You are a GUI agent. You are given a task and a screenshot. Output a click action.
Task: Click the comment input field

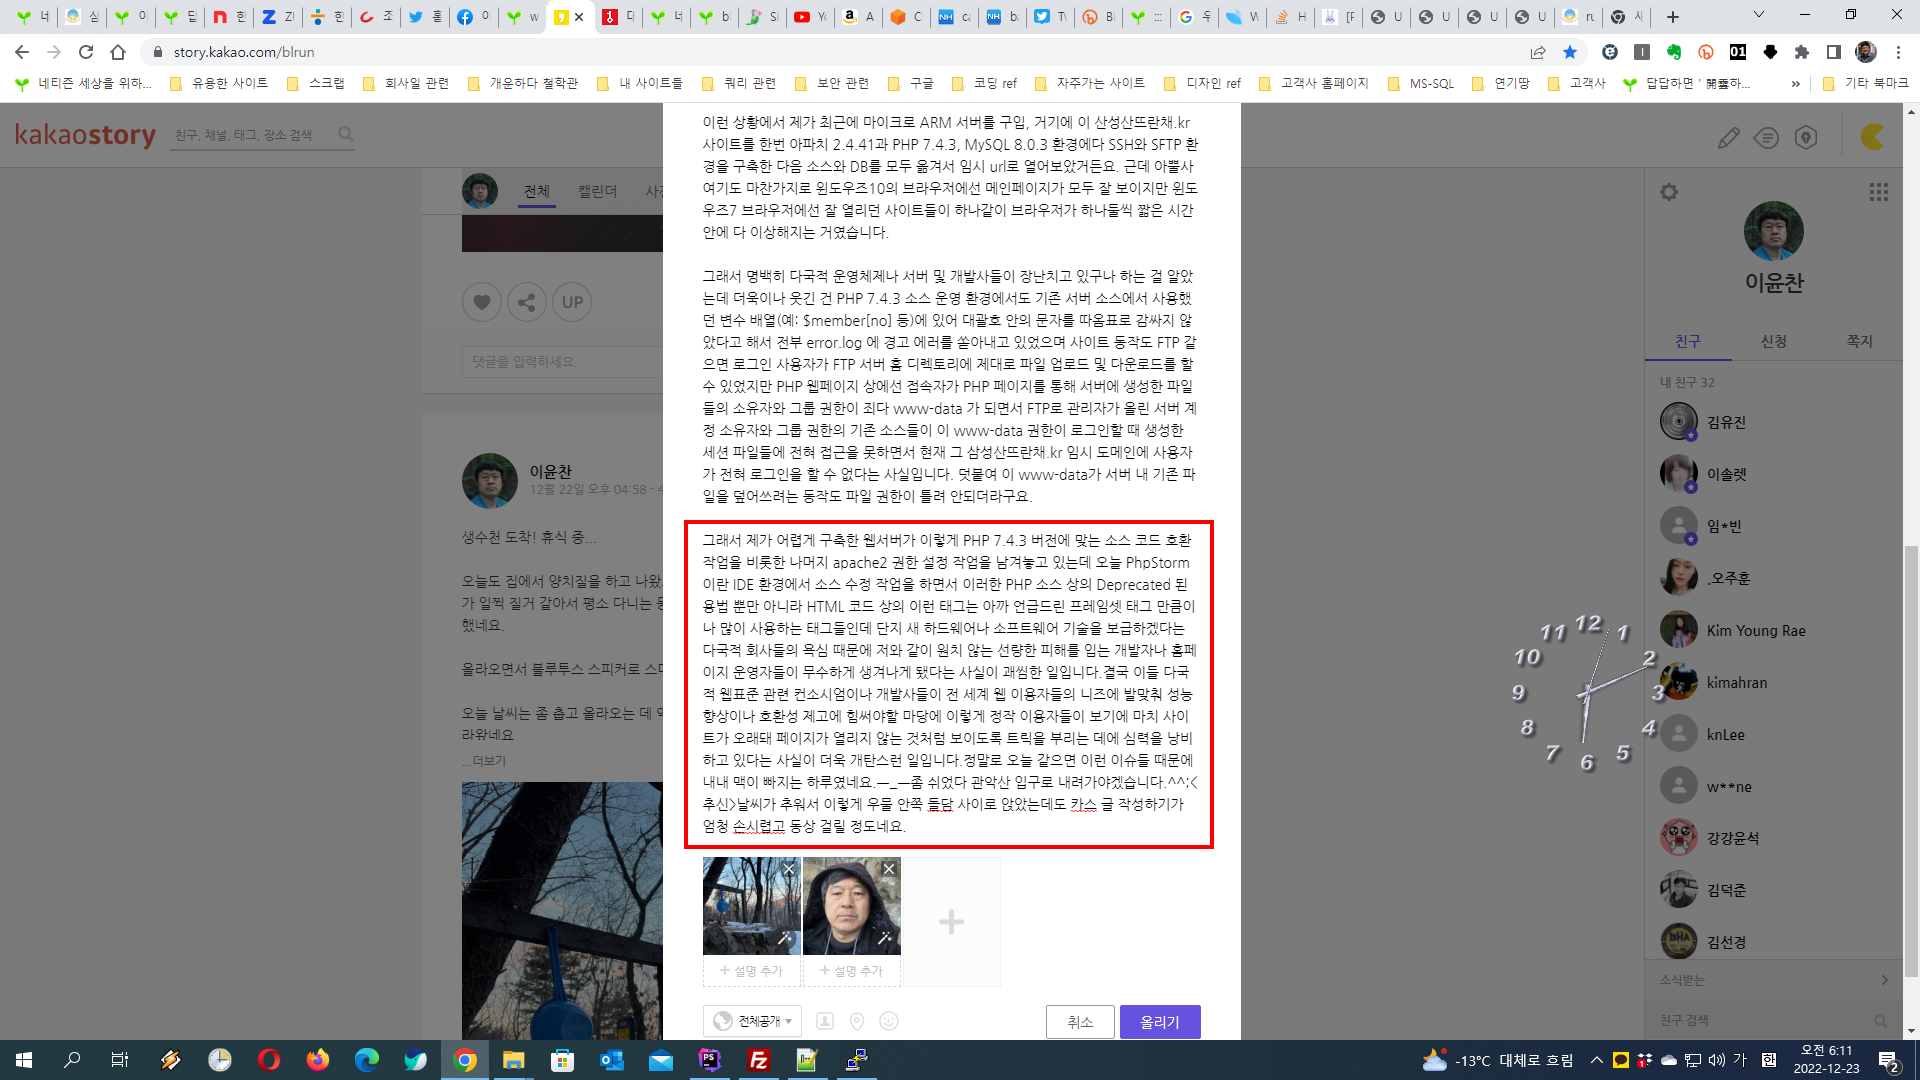click(x=562, y=361)
